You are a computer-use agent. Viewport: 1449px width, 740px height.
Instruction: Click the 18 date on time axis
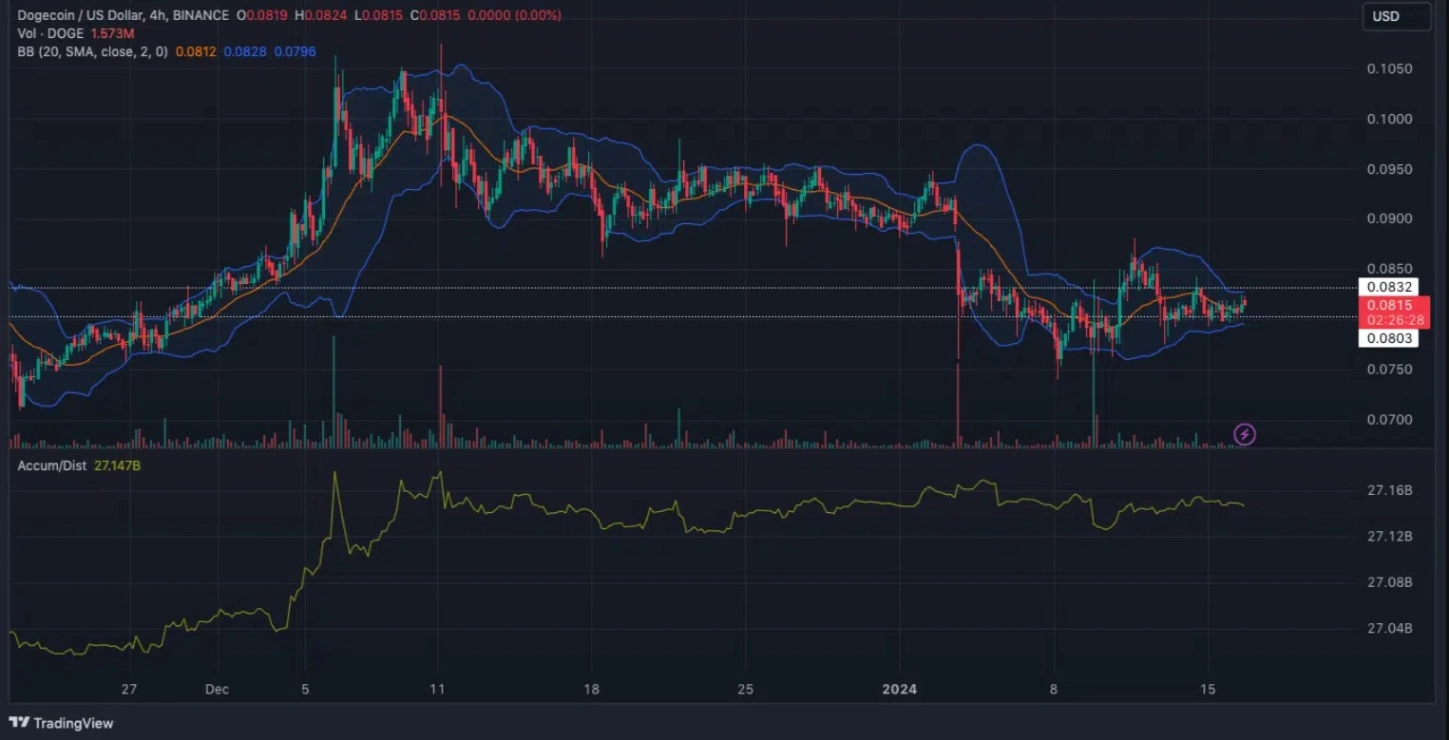591,689
